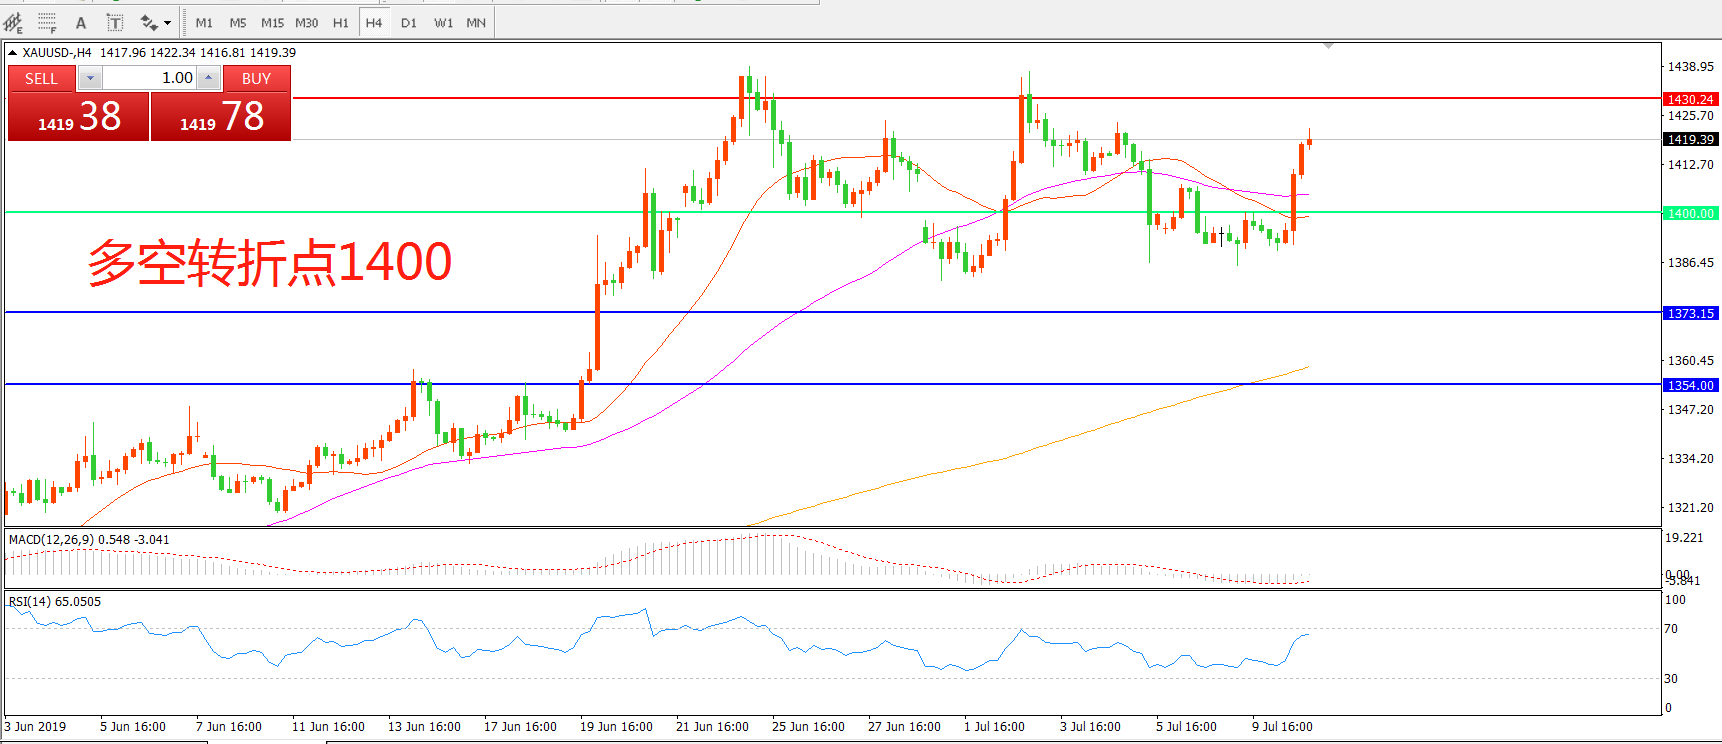This screenshot has width=1722, height=744.
Task: Click the 1.00 volume input field
Action: (150, 78)
